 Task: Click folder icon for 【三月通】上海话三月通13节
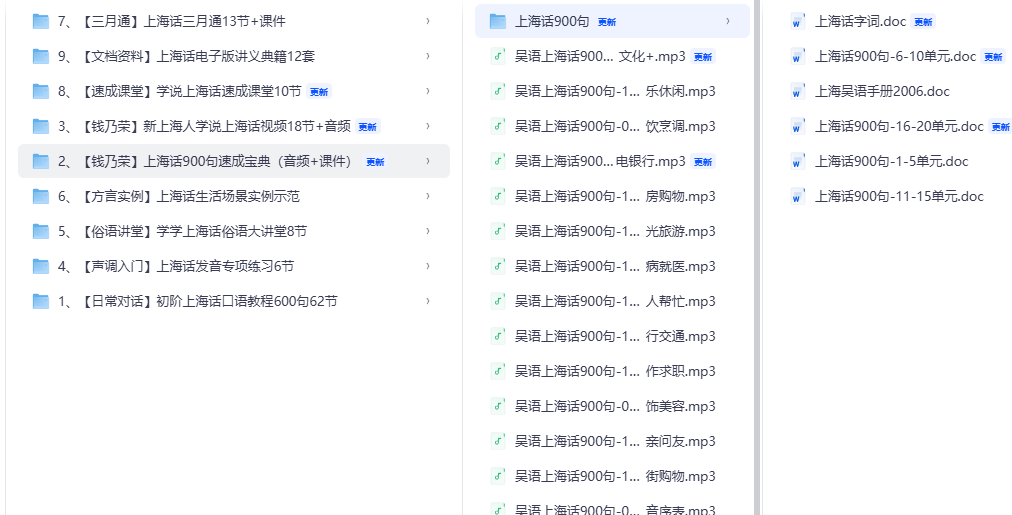point(41,21)
